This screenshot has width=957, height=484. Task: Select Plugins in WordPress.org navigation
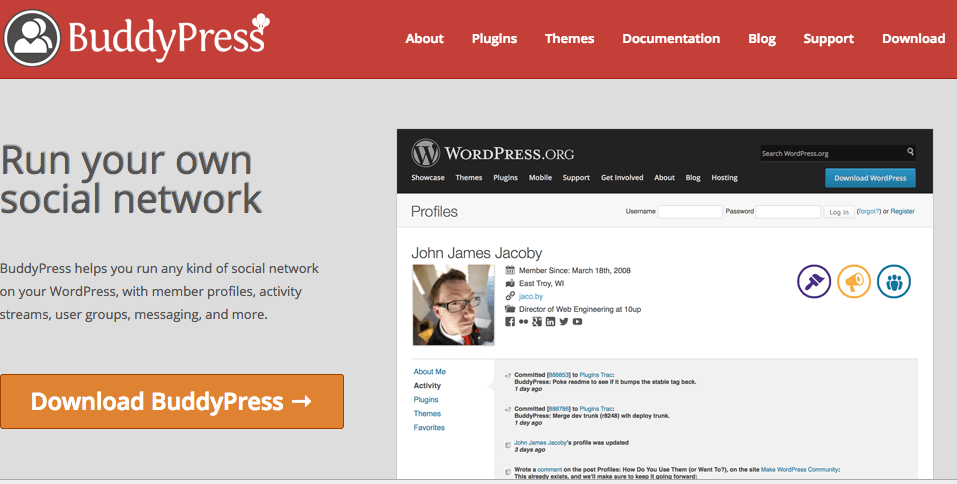click(x=505, y=178)
